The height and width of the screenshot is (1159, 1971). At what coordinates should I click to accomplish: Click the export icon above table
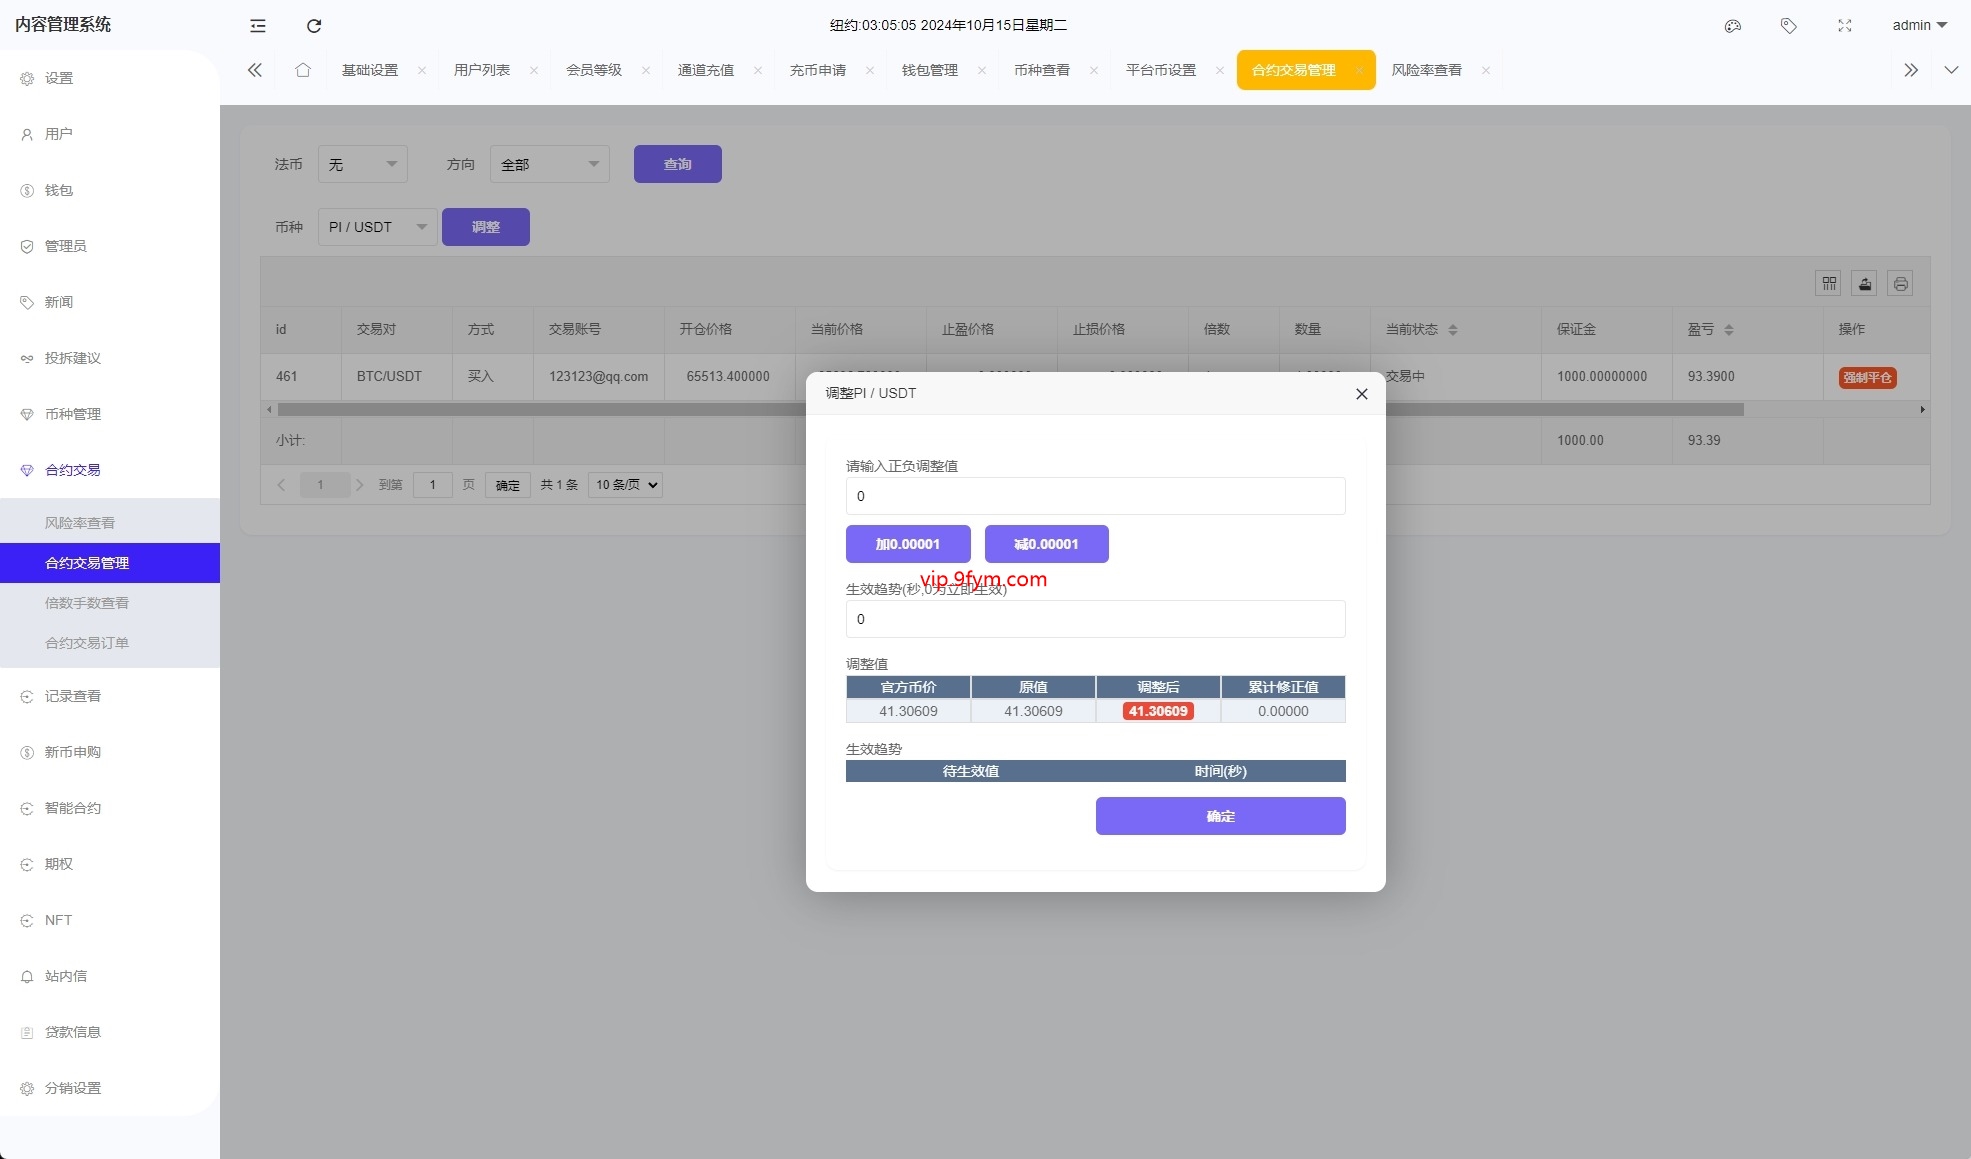(1865, 284)
